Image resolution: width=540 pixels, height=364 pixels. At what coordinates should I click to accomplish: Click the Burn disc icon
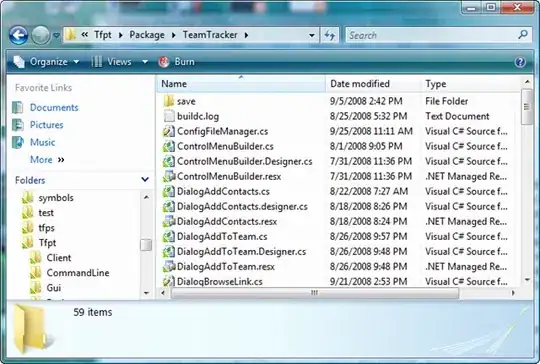pos(164,62)
